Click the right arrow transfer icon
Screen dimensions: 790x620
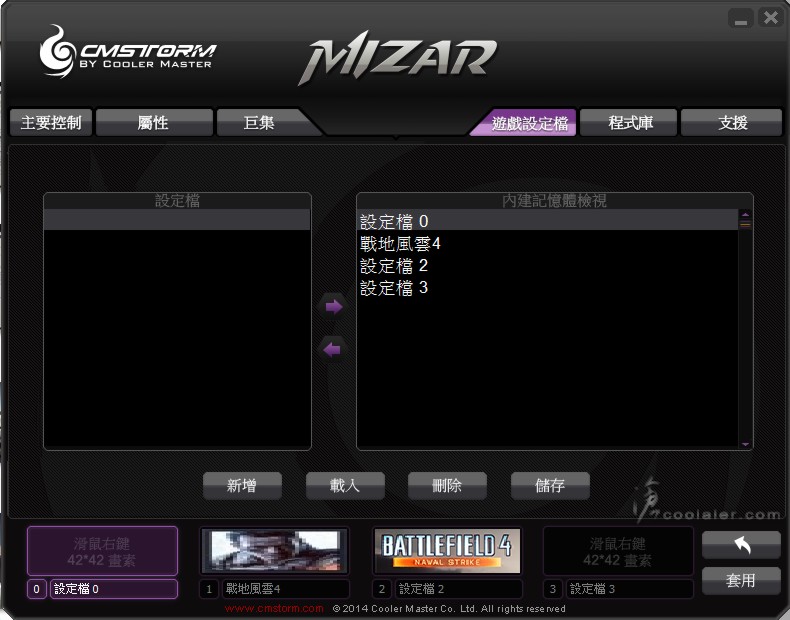(x=334, y=306)
